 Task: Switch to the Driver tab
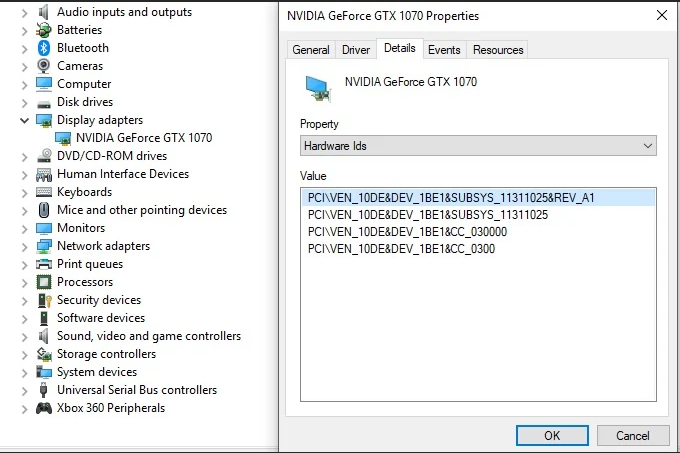coord(356,50)
